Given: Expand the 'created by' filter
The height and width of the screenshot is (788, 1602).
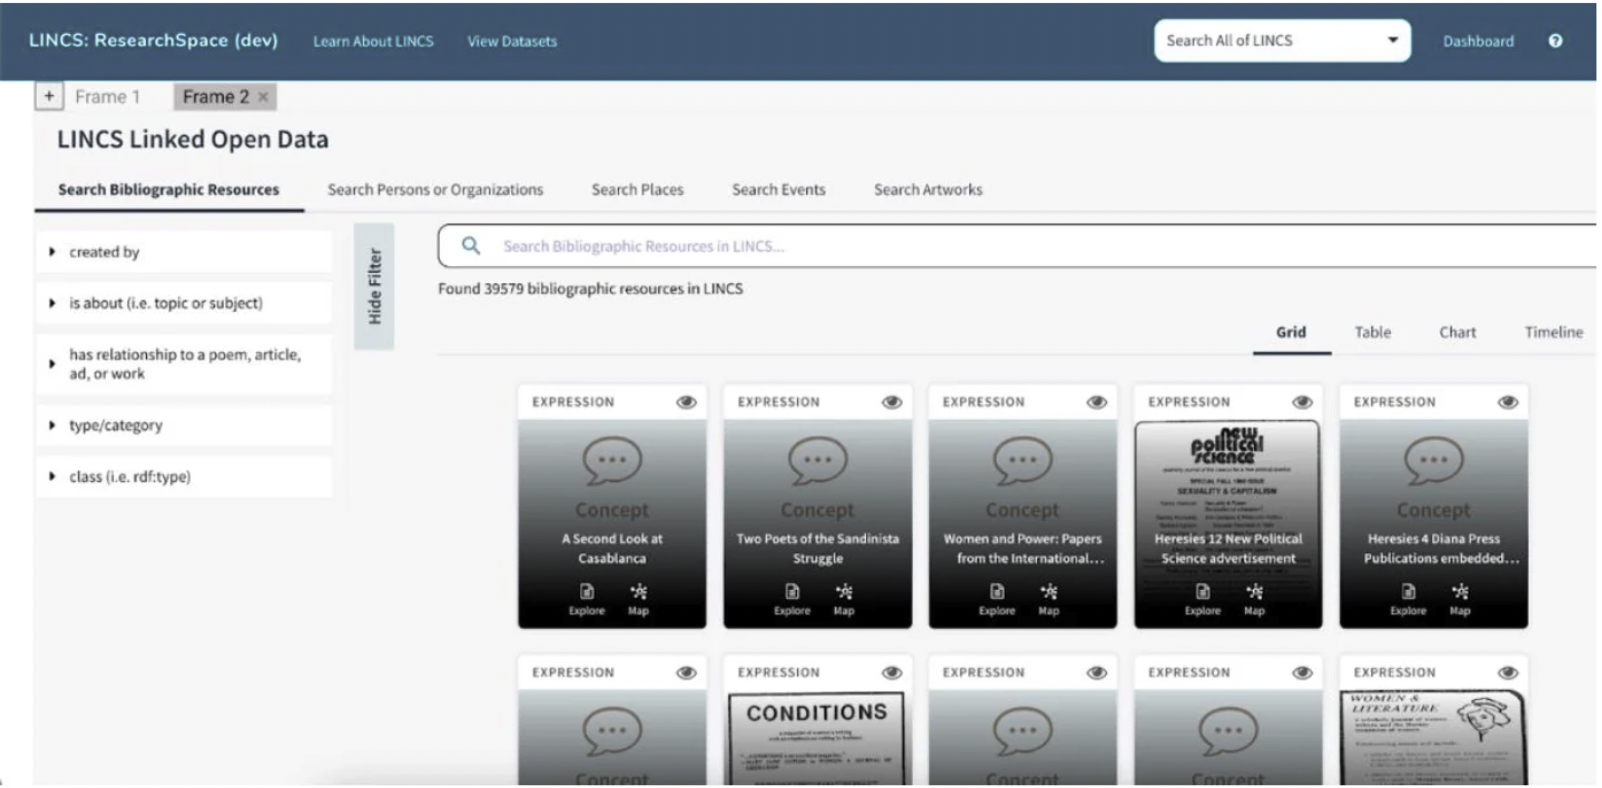Looking at the screenshot, I should coord(52,252).
